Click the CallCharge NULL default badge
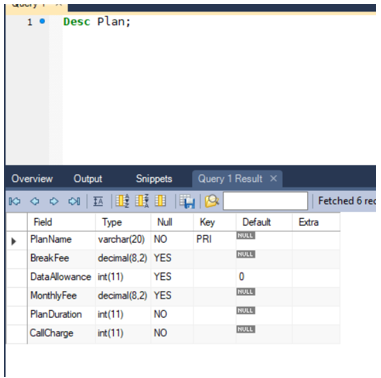381x378 pixels. click(246, 329)
